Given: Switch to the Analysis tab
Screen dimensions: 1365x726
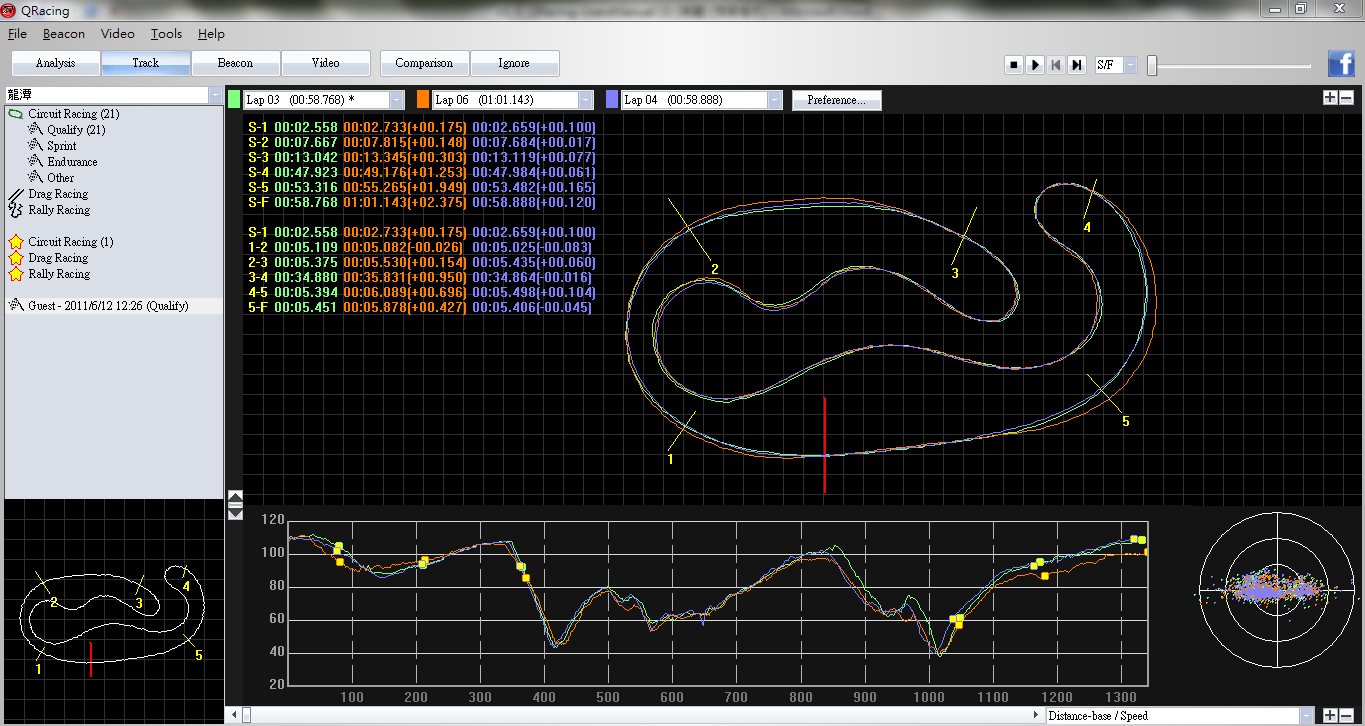Looking at the screenshot, I should (x=56, y=63).
